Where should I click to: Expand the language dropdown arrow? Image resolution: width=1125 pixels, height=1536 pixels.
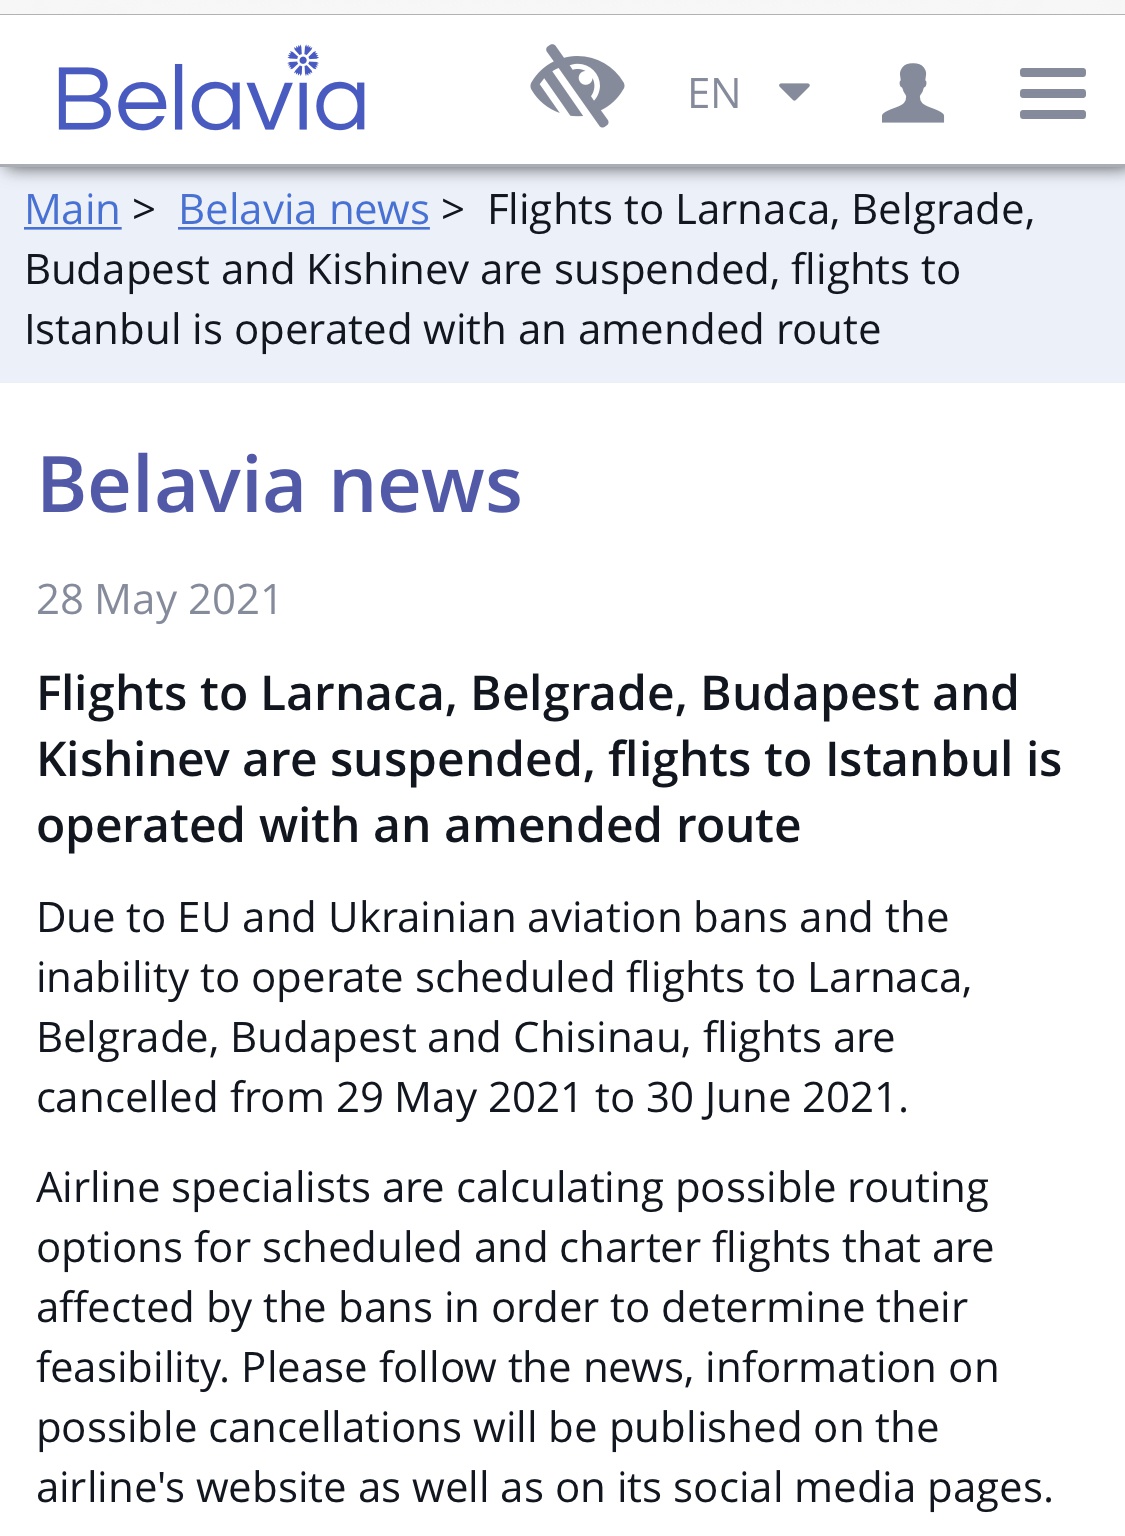coord(794,92)
